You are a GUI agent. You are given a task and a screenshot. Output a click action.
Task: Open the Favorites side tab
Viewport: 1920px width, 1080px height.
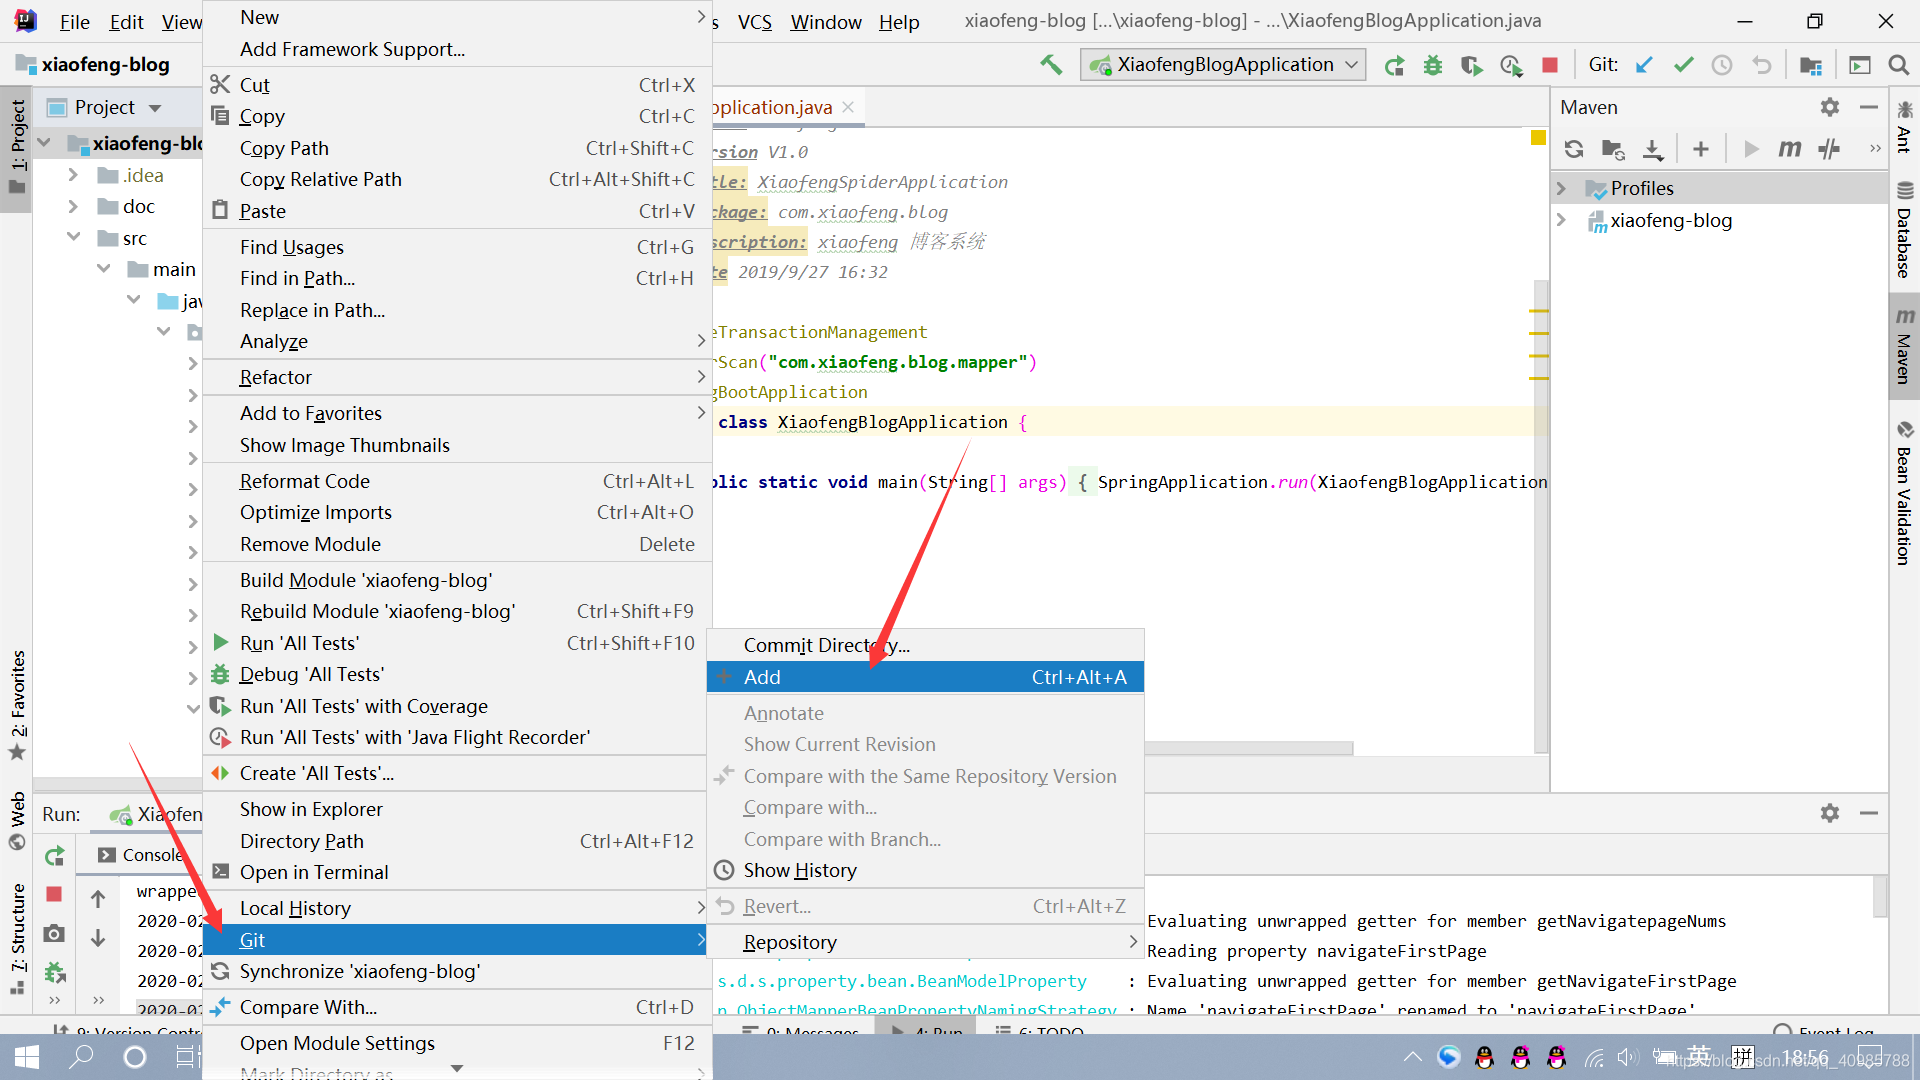18,705
